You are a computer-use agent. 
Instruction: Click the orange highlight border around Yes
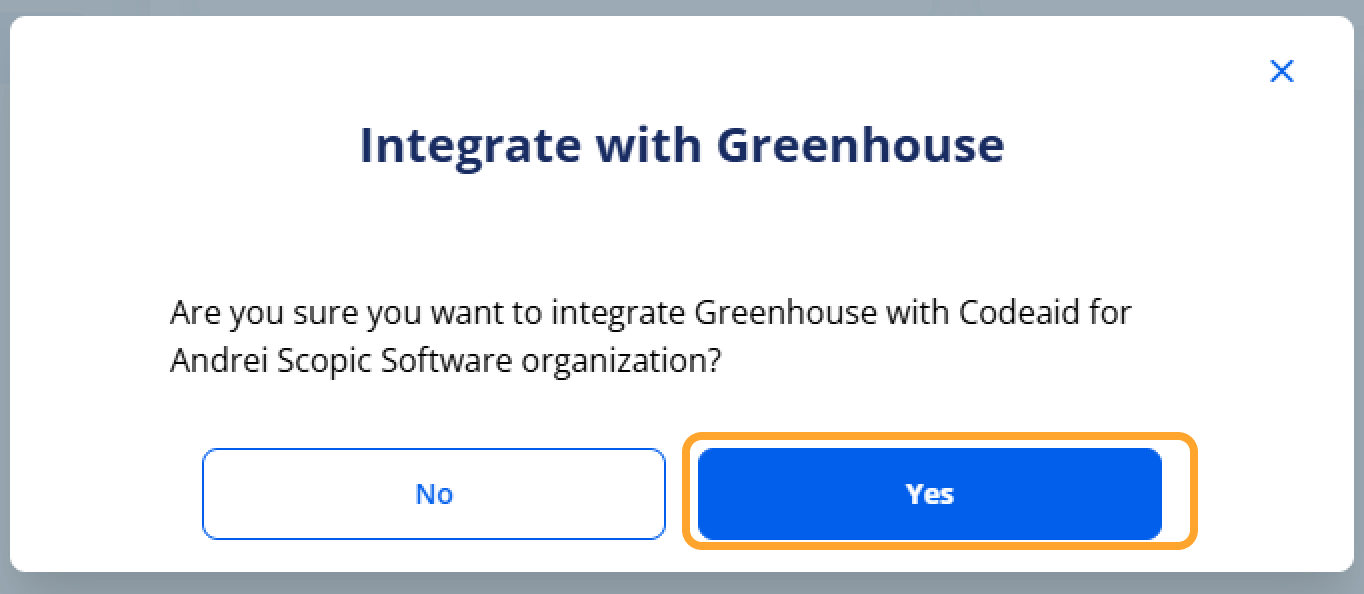tap(940, 436)
